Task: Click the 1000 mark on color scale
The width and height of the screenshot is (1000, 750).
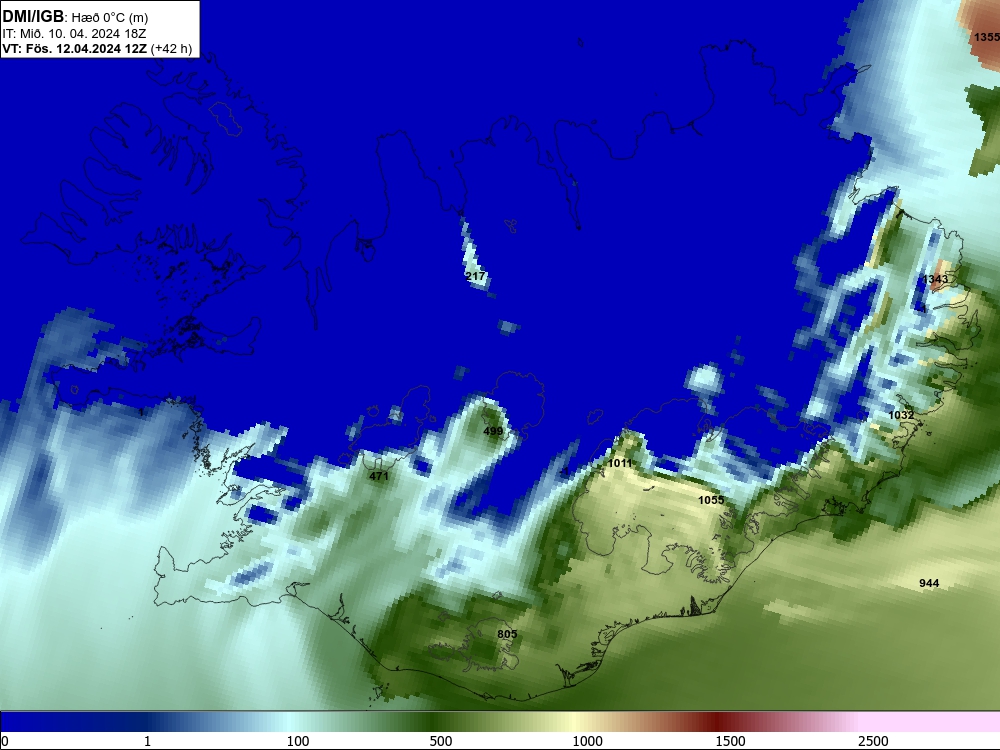Action: pos(587,741)
